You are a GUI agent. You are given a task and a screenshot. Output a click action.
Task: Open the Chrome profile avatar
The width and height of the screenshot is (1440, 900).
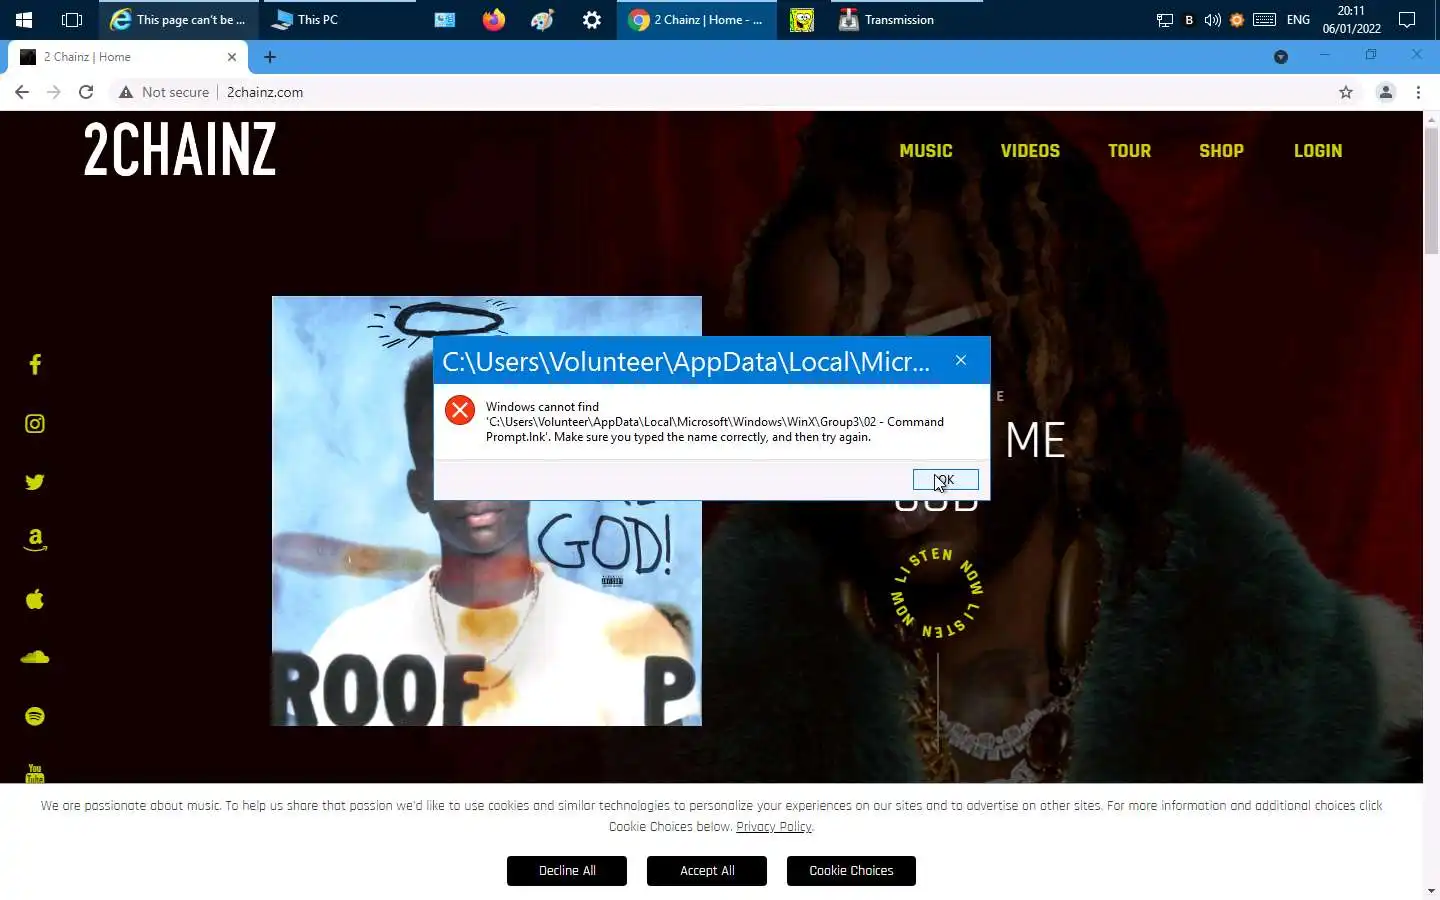[x=1386, y=92]
